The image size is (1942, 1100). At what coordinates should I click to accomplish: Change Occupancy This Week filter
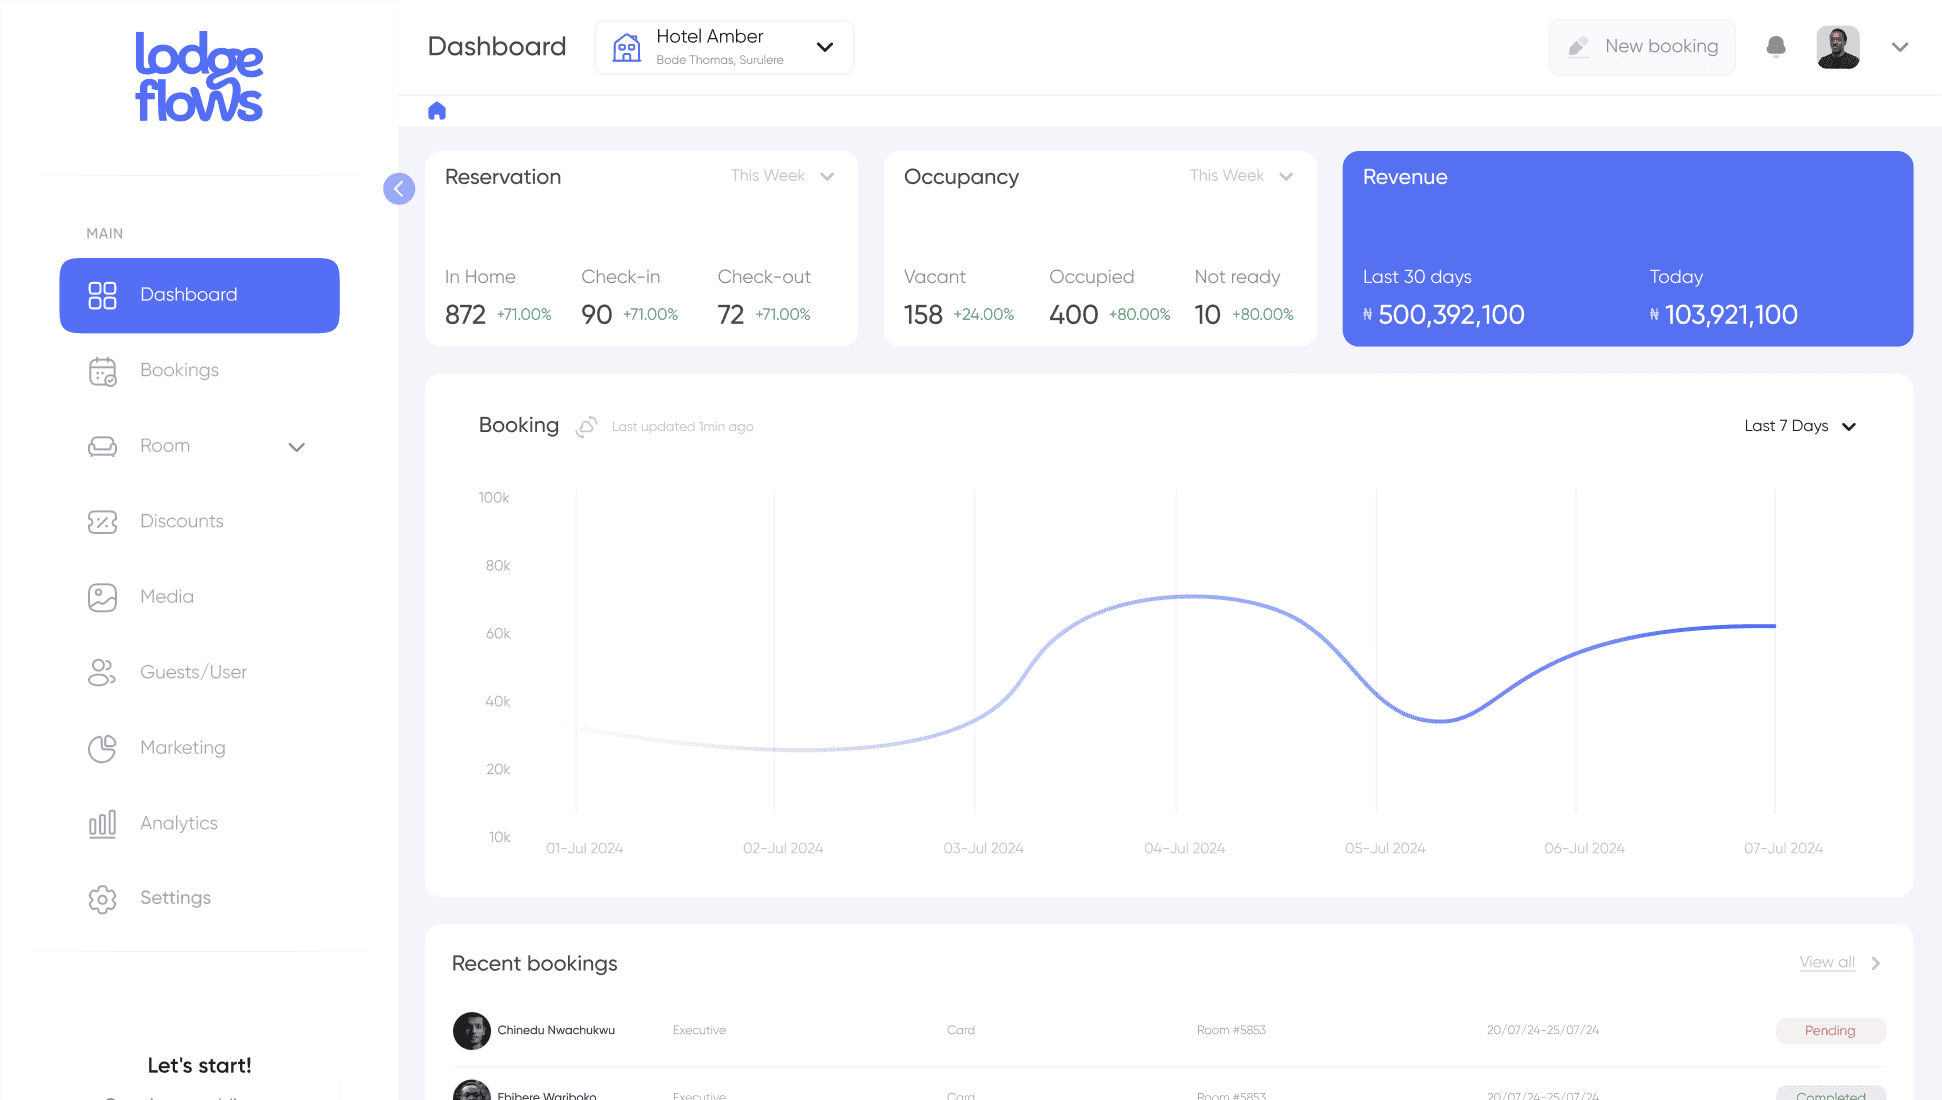[x=1241, y=176]
